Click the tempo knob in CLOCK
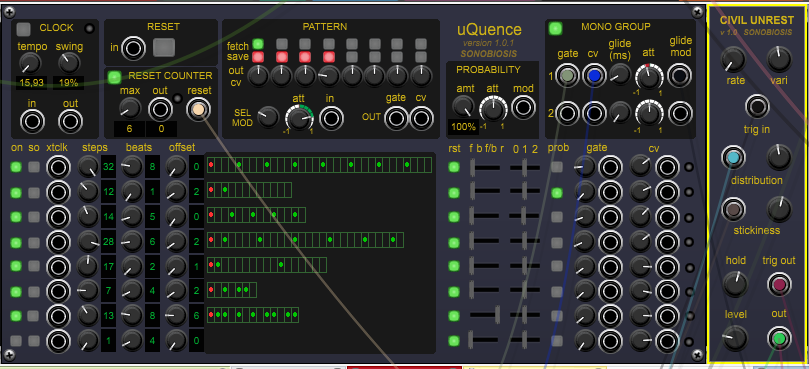 30,63
